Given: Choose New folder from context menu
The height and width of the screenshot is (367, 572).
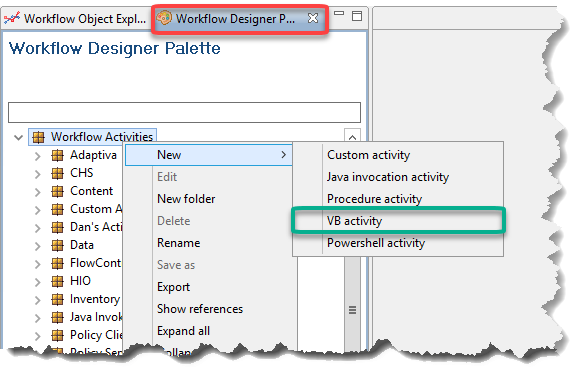Looking at the screenshot, I should pos(209,199).
